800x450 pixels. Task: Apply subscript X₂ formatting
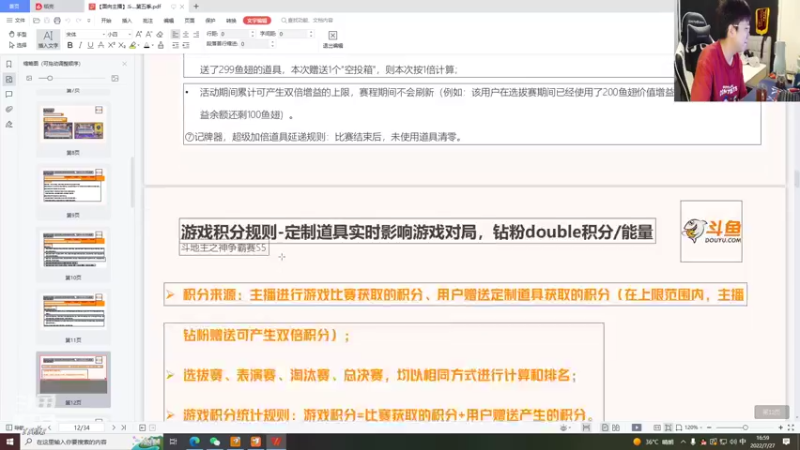point(121,45)
